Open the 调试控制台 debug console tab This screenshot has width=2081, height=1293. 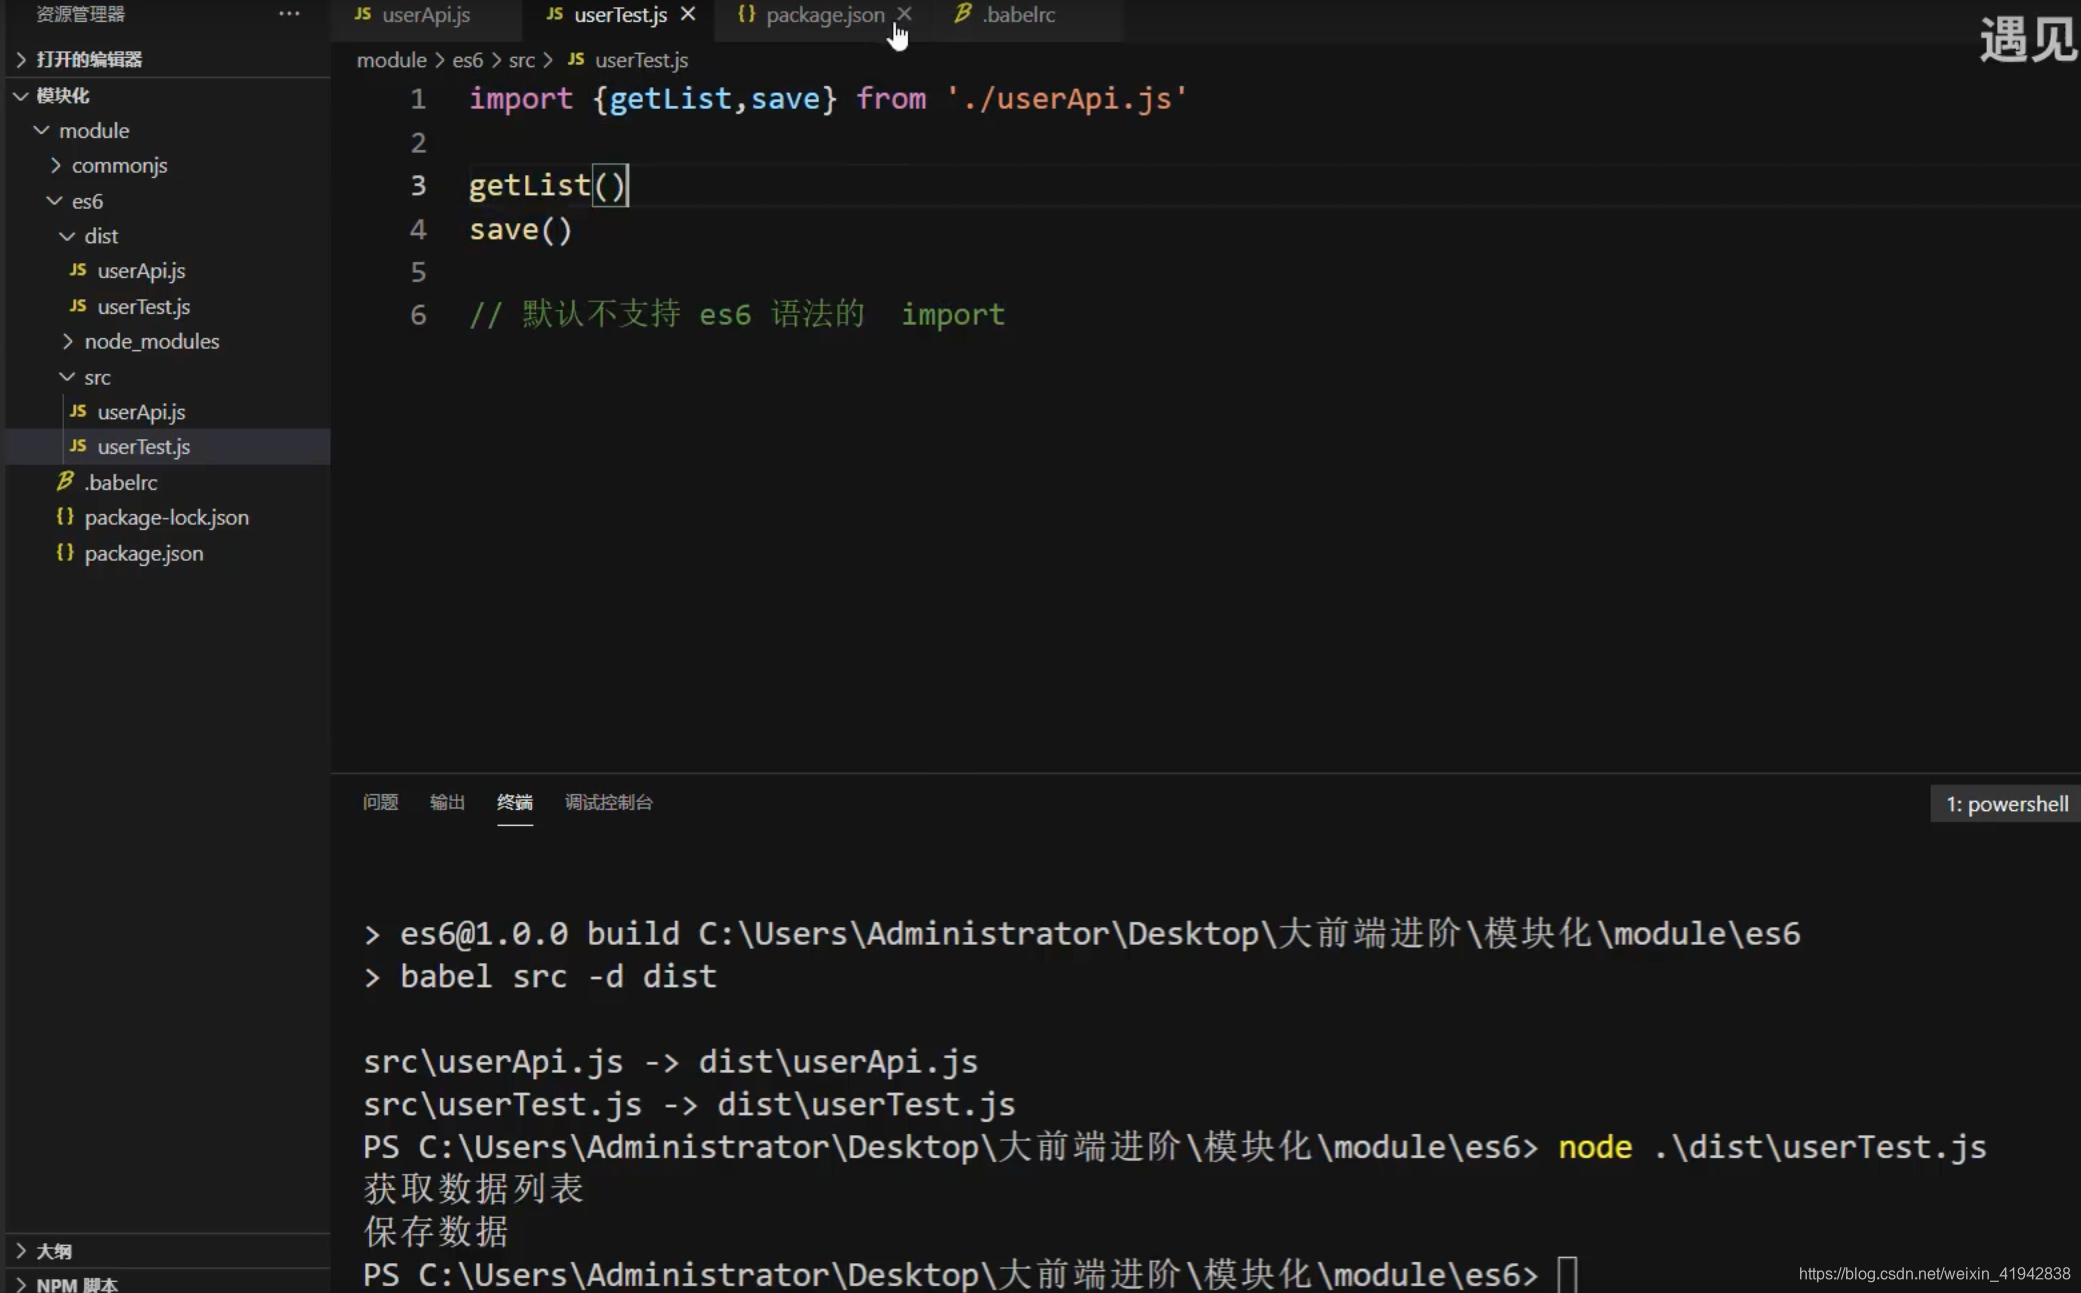[x=608, y=802]
